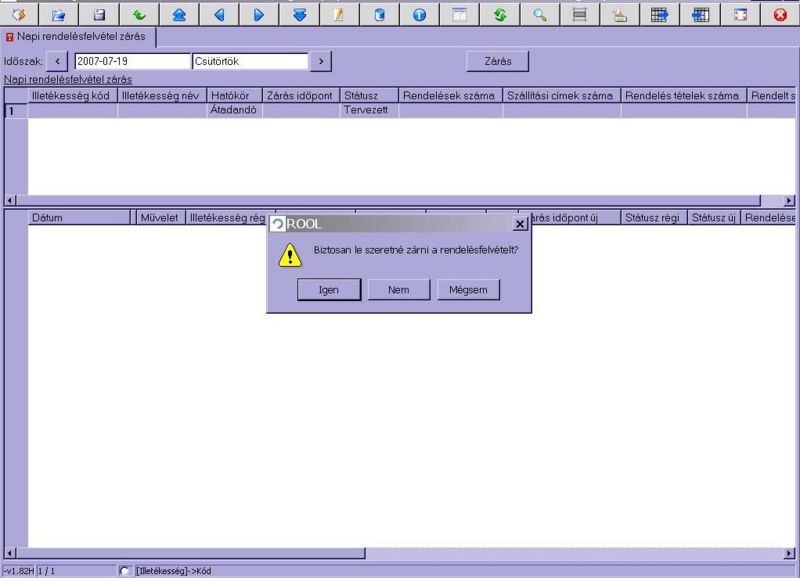Jump to last record with down arrow
The width and height of the screenshot is (800, 578).
299,15
